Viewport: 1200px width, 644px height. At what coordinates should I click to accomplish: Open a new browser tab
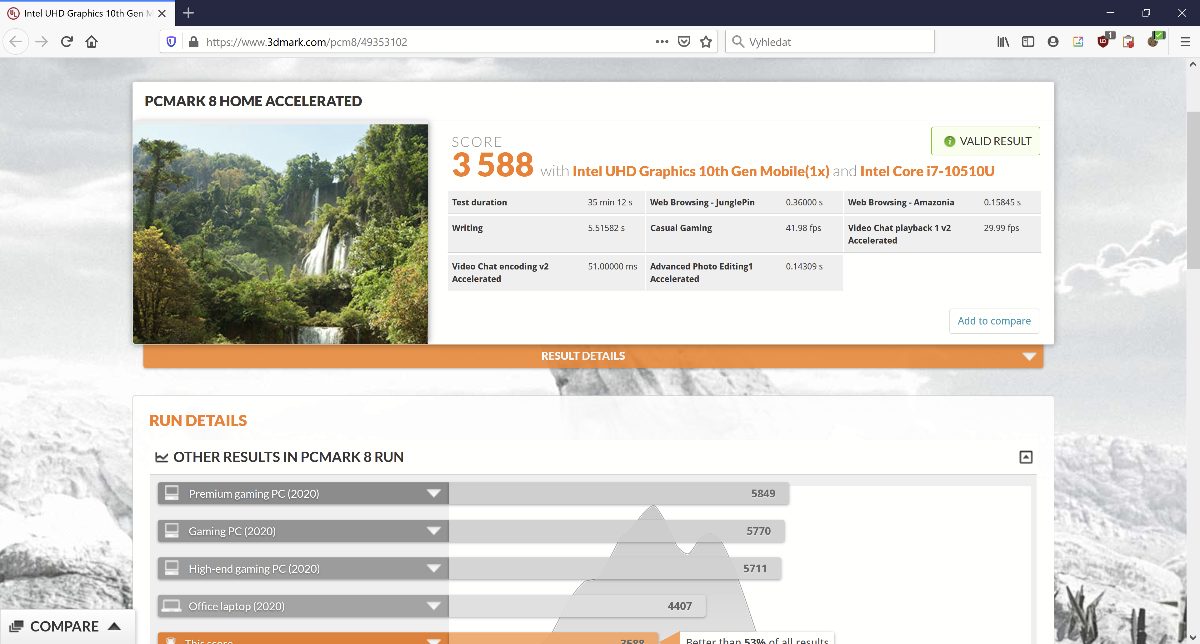pos(188,12)
